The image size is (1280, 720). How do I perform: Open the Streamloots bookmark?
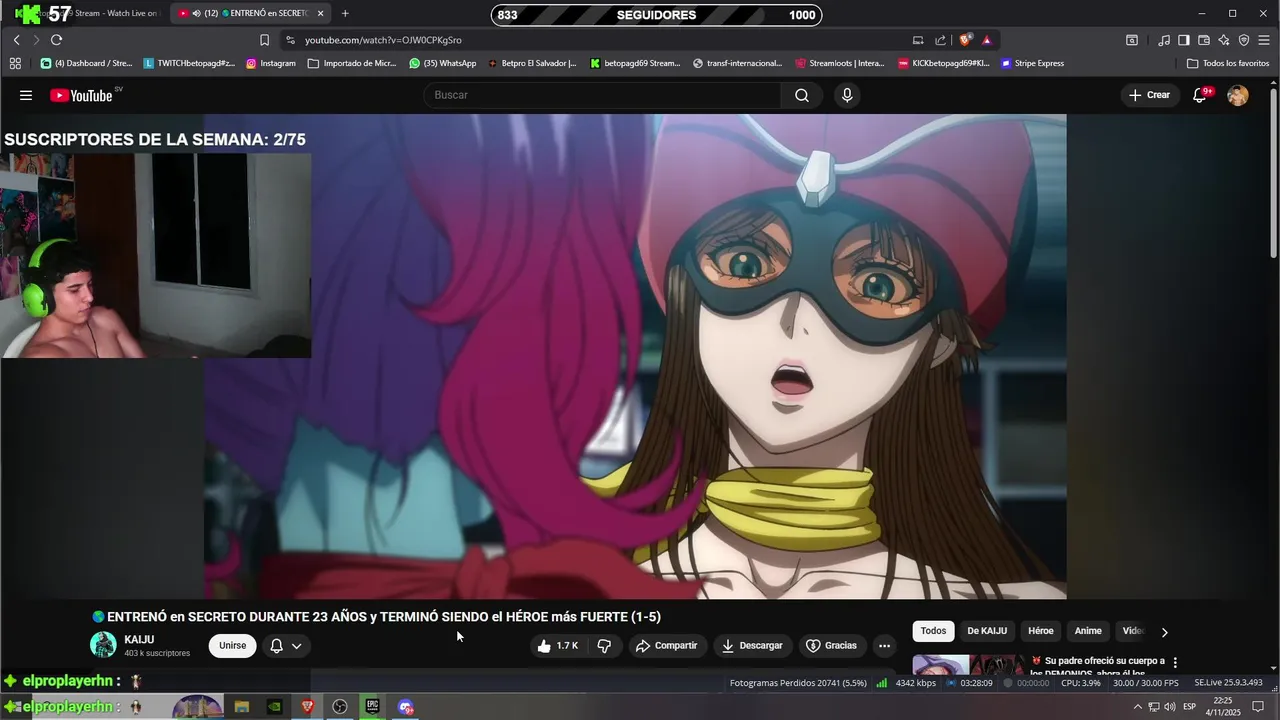tap(840, 63)
